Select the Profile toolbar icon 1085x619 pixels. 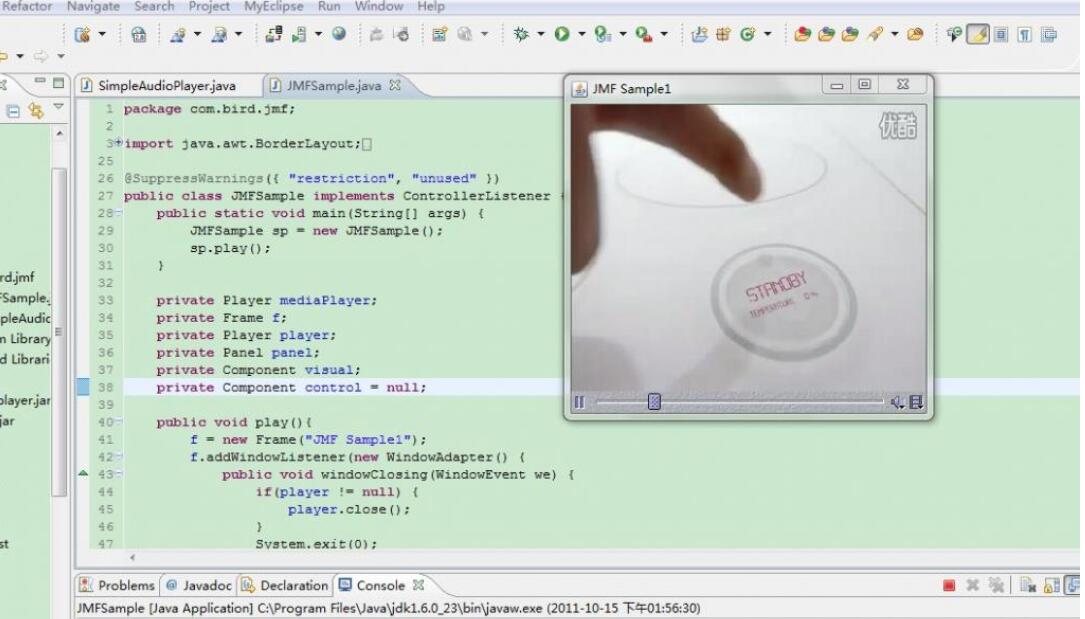(601, 33)
